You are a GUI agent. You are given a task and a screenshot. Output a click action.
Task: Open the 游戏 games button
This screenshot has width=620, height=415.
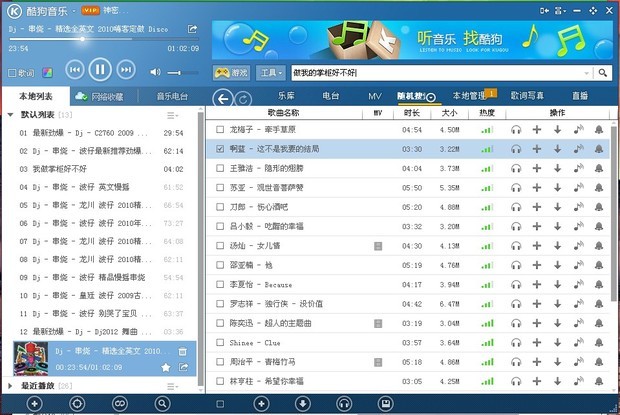231,73
